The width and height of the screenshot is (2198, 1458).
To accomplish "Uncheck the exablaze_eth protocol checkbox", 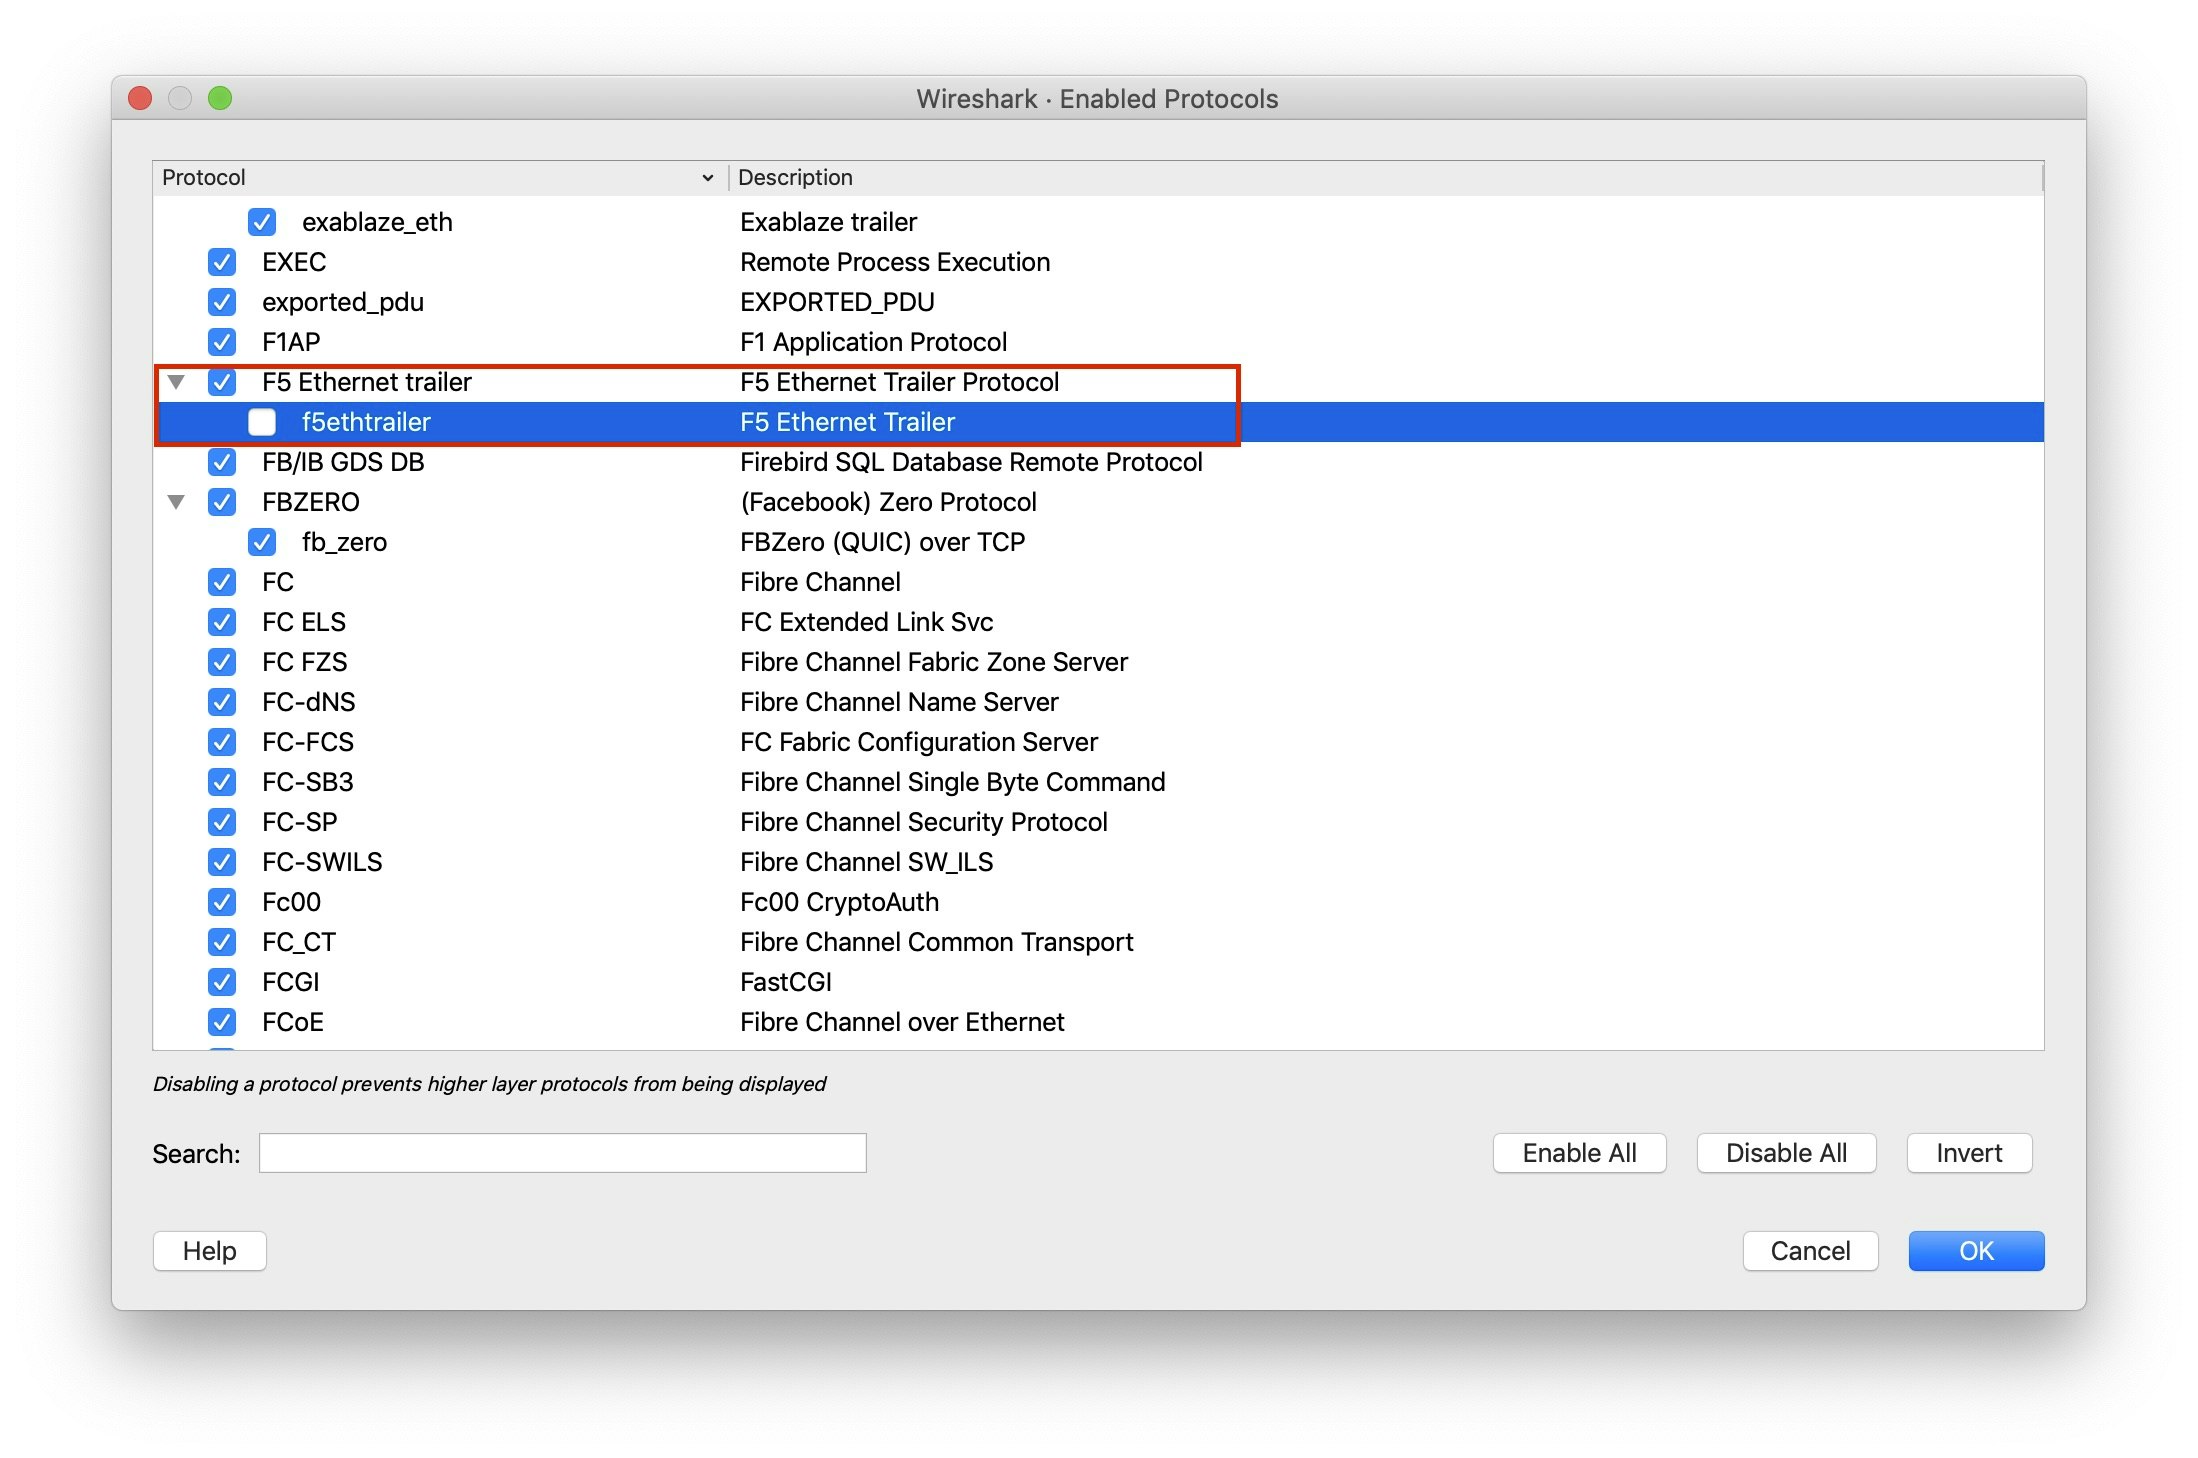I will pyautogui.click(x=262, y=222).
